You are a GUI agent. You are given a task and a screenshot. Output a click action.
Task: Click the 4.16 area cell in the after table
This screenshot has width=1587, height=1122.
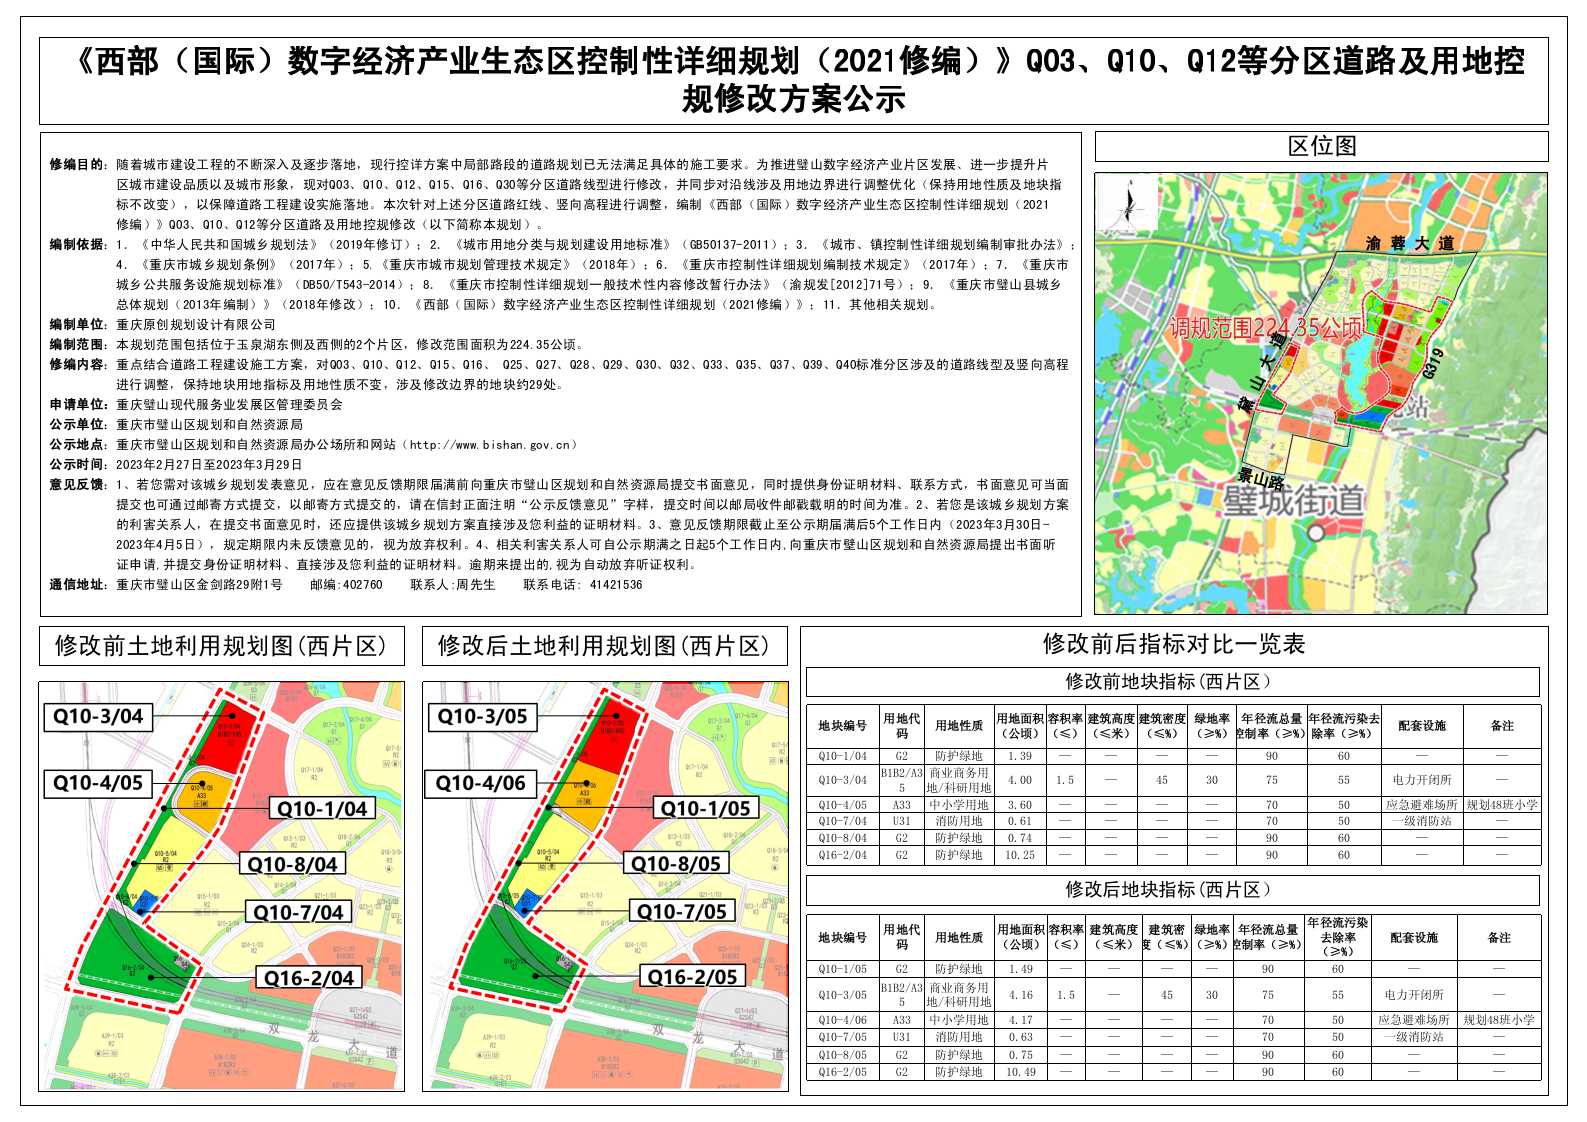(1021, 995)
